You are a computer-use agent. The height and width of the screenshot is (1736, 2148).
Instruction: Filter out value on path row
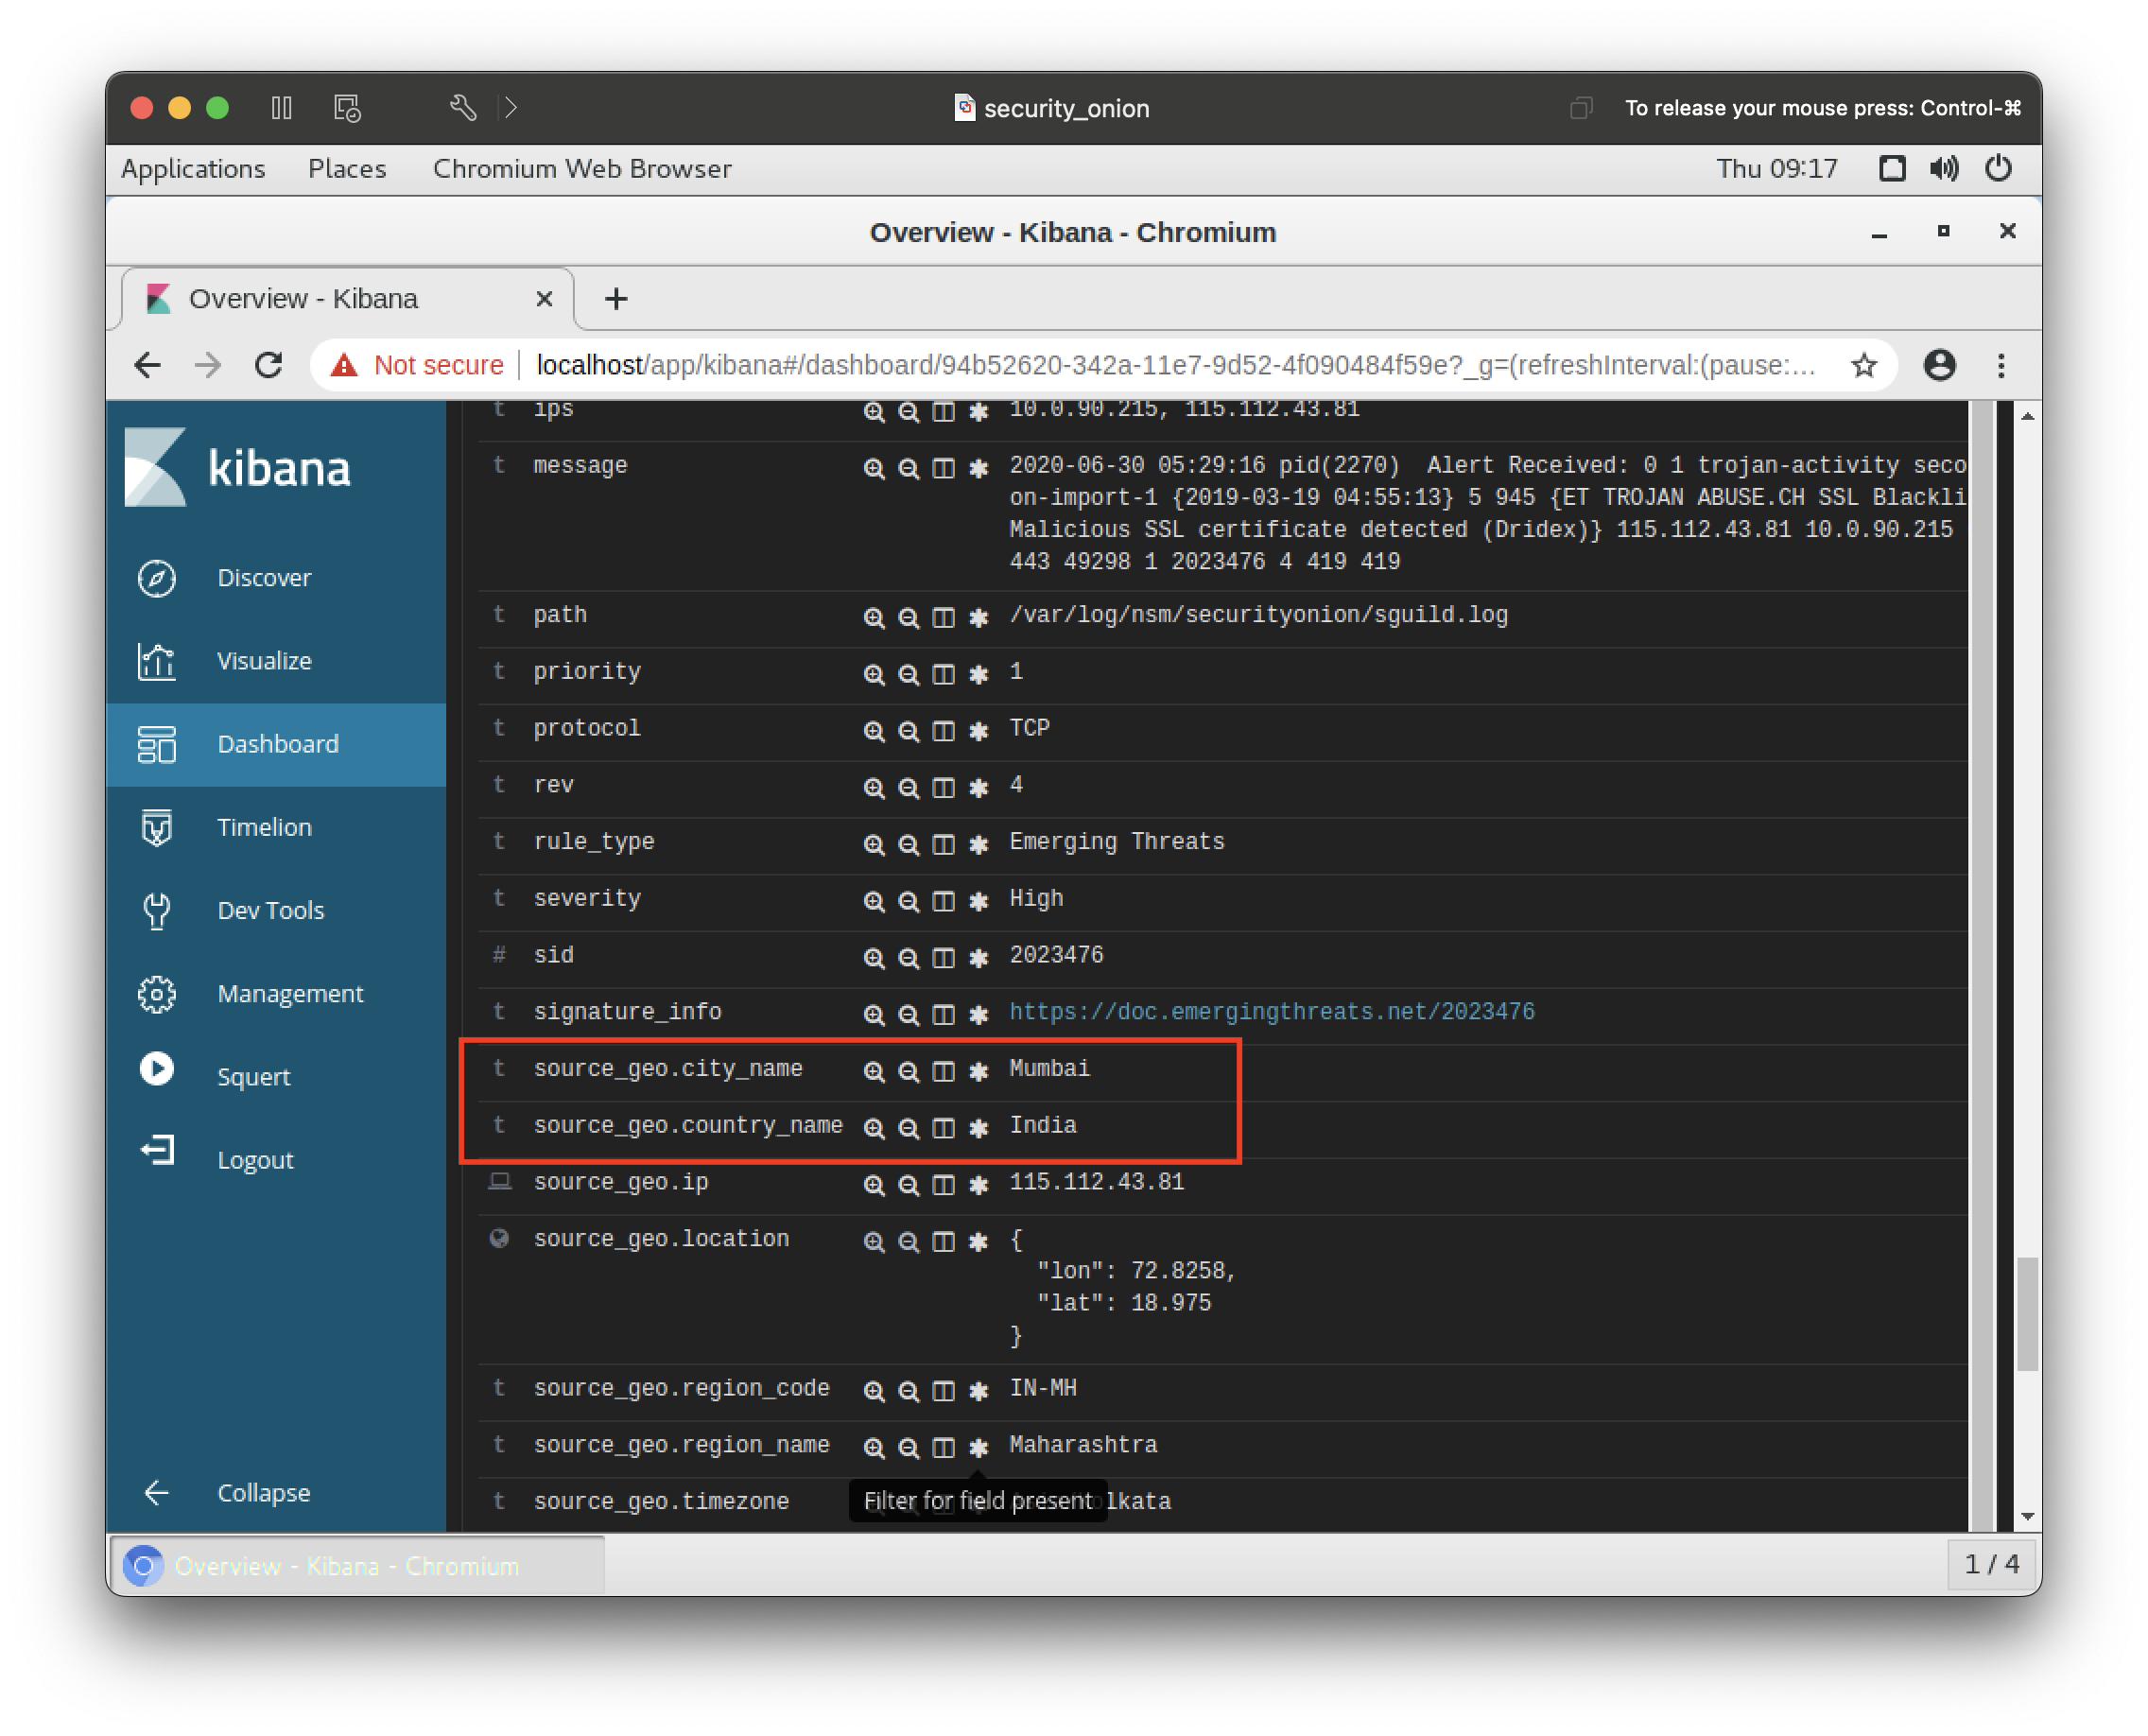click(x=908, y=618)
